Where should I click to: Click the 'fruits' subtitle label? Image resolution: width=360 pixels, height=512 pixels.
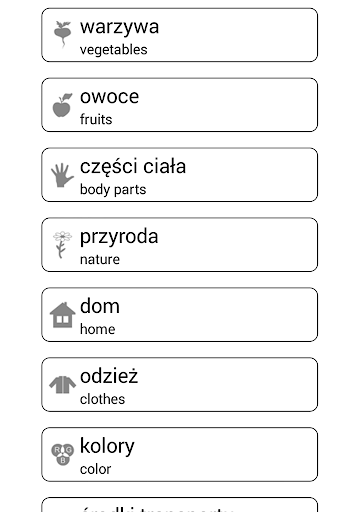click(x=96, y=119)
